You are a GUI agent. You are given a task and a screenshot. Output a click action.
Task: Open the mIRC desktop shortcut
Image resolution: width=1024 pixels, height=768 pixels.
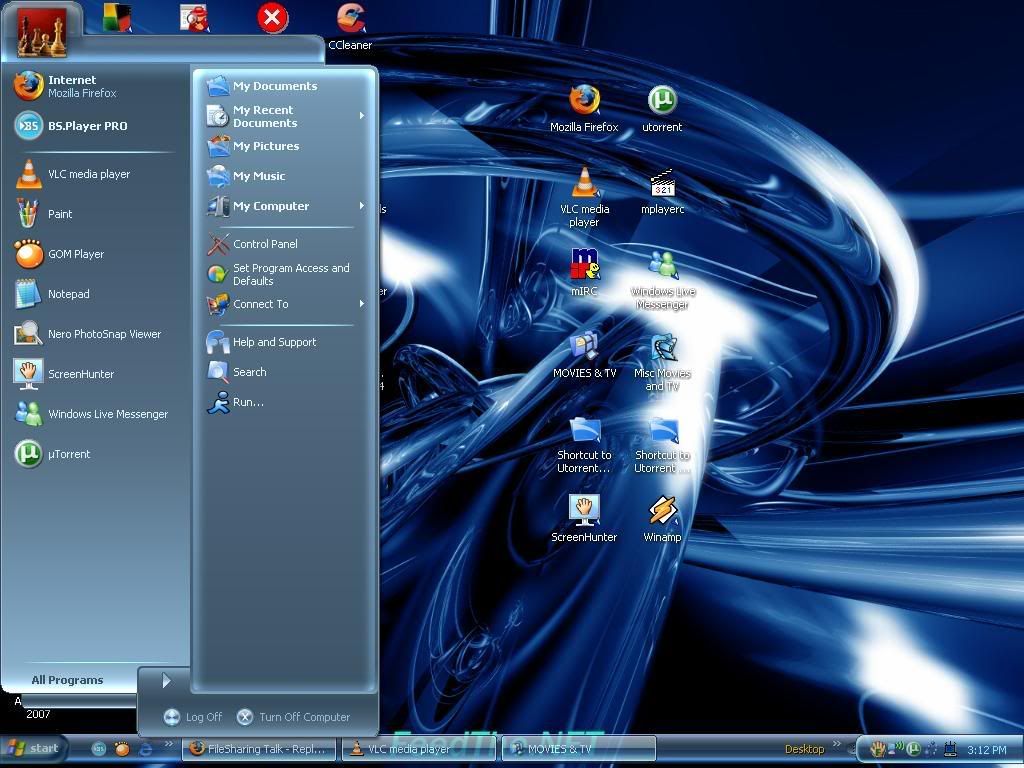coord(584,273)
